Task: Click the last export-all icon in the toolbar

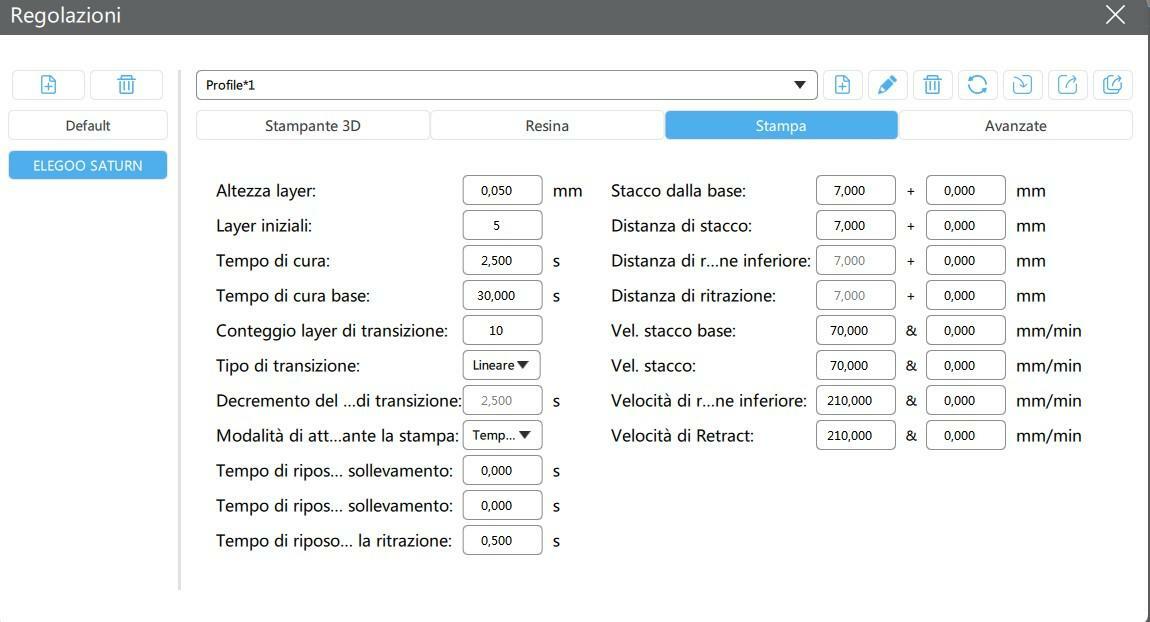Action: point(1113,85)
